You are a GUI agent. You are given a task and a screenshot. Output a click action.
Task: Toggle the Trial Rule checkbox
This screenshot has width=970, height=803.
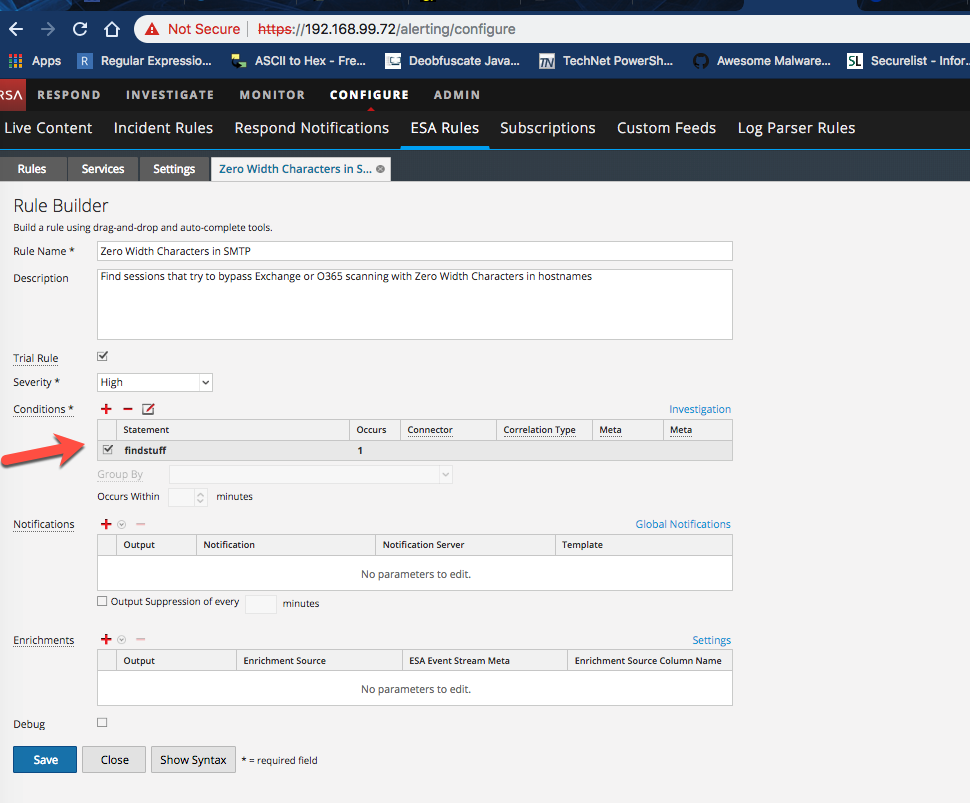[x=102, y=356]
